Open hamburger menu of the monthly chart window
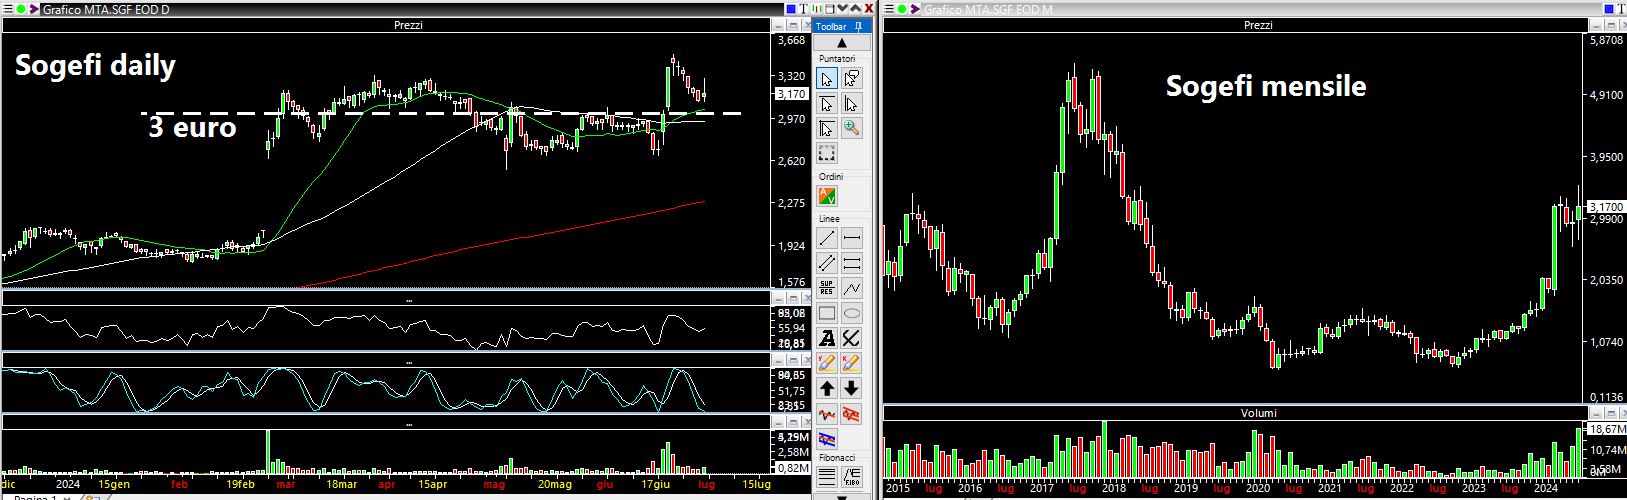1627x500 pixels. tap(889, 9)
